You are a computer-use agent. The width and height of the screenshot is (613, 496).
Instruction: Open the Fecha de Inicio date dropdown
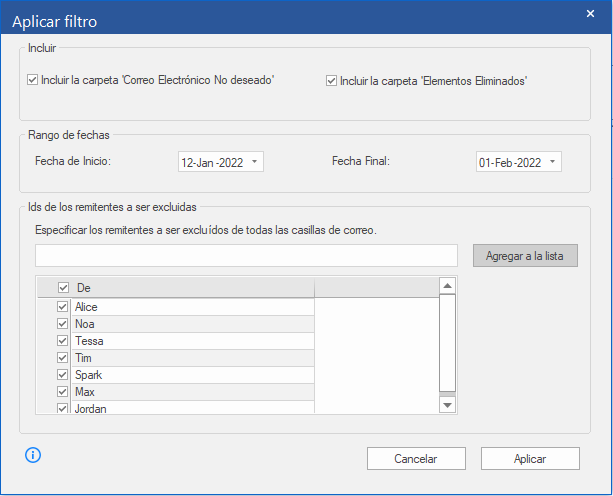pos(255,162)
